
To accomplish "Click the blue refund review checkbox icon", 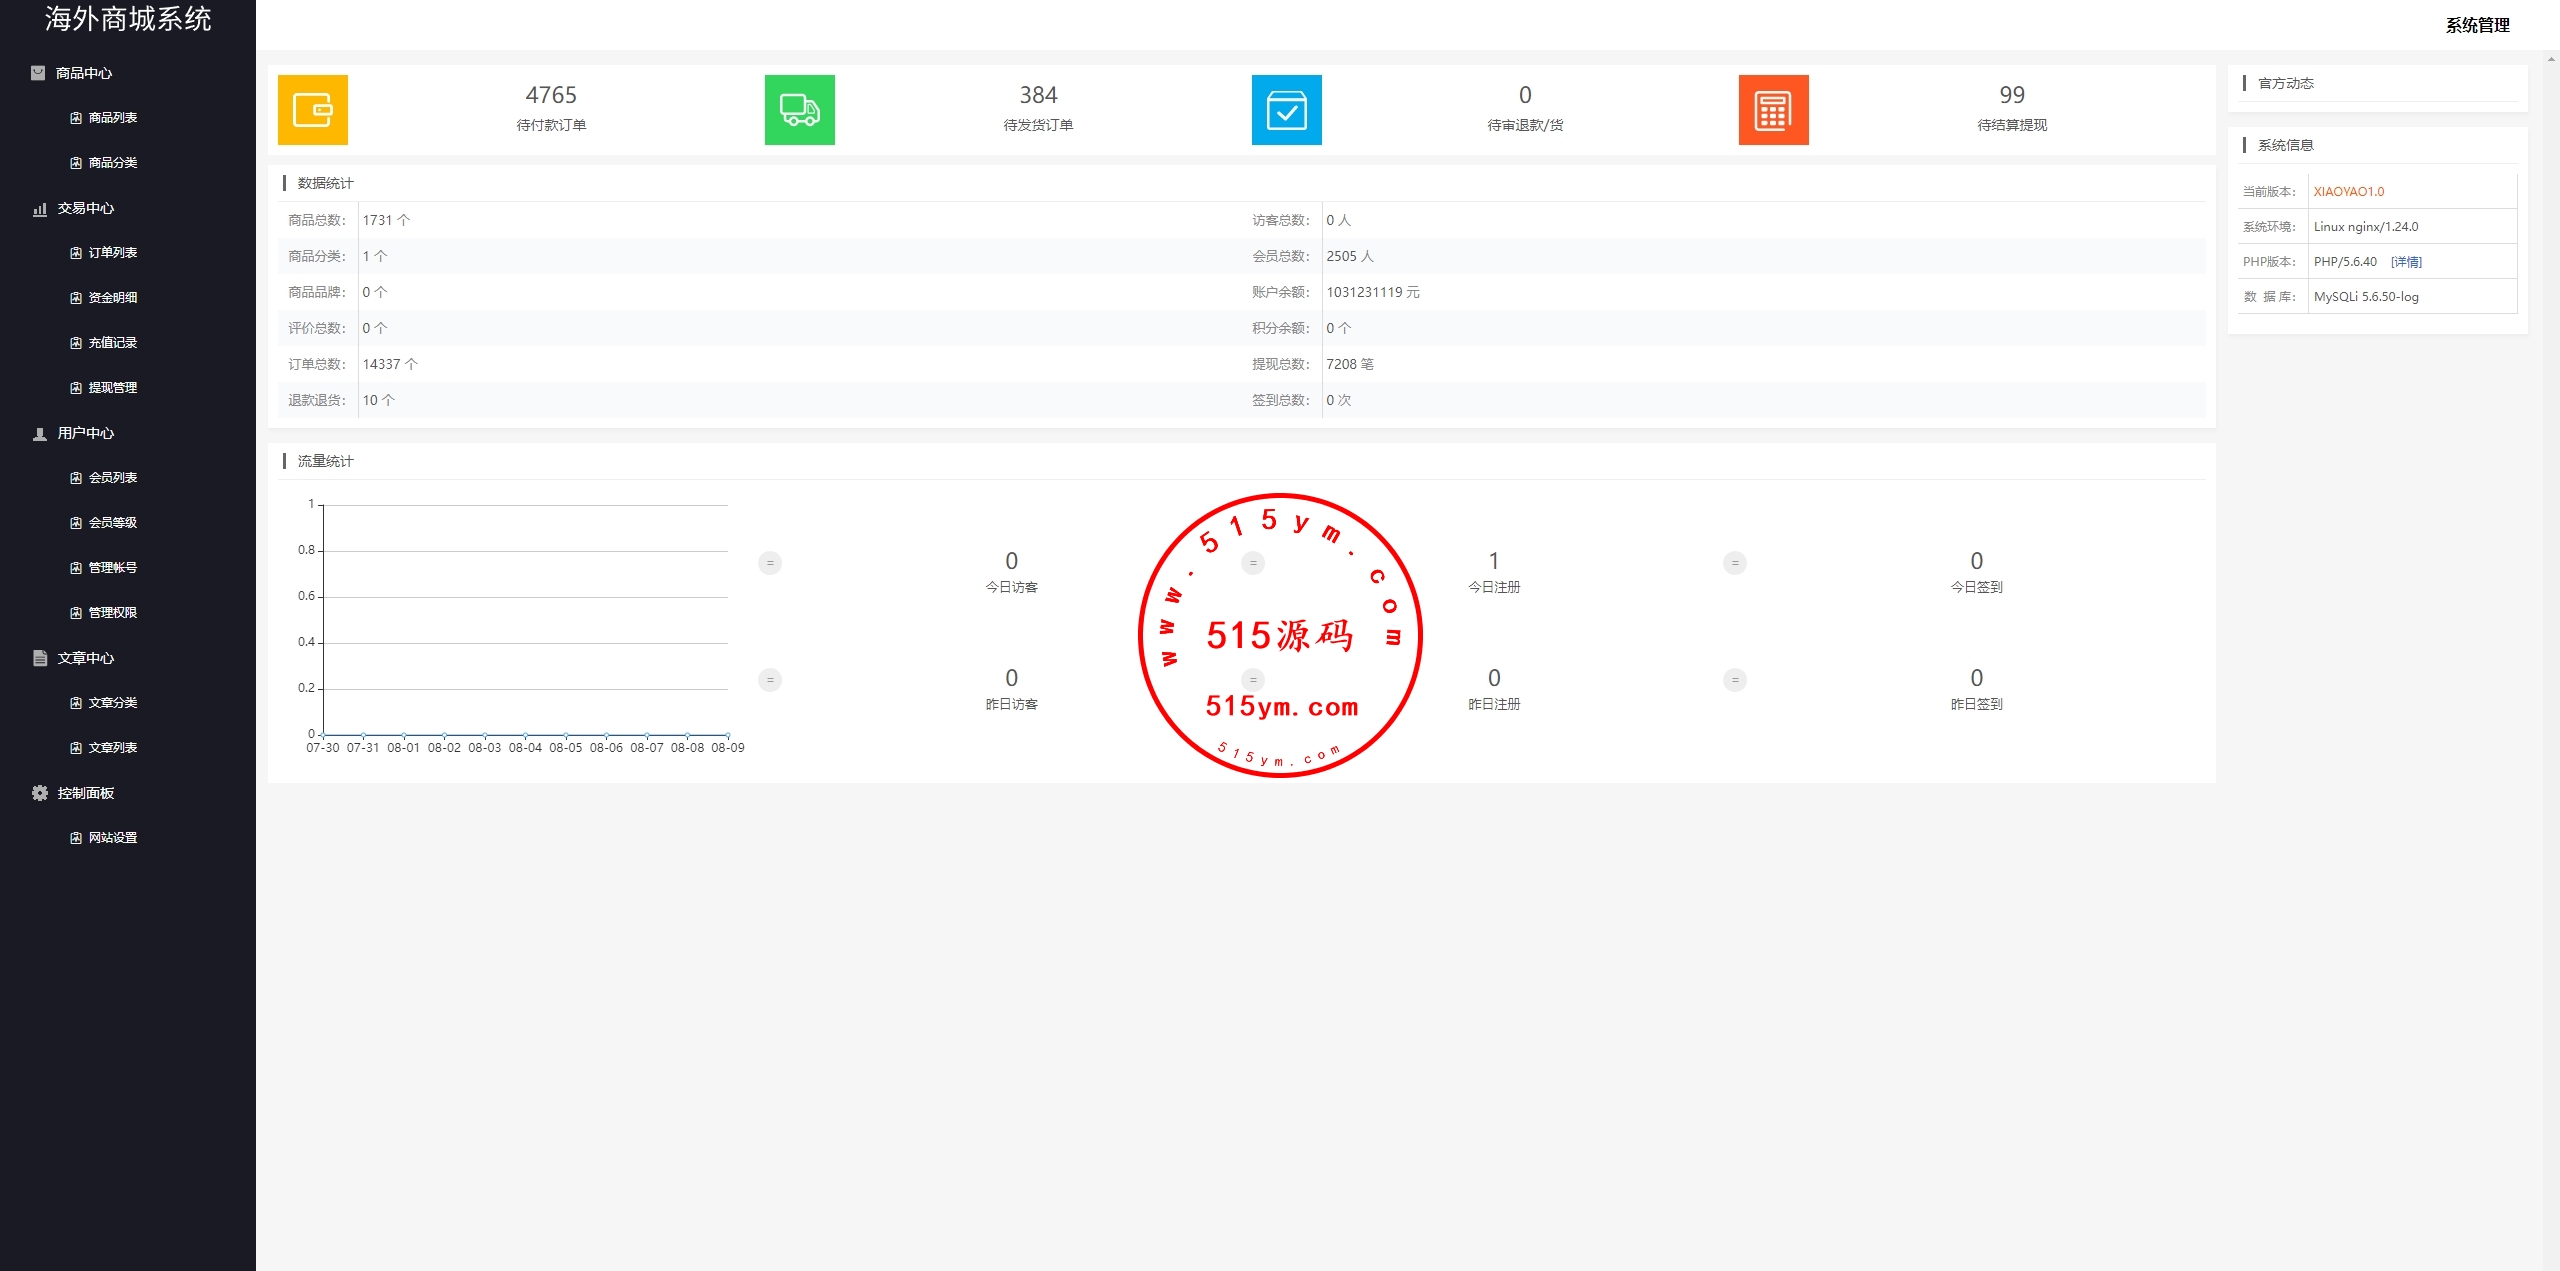I will [1286, 110].
